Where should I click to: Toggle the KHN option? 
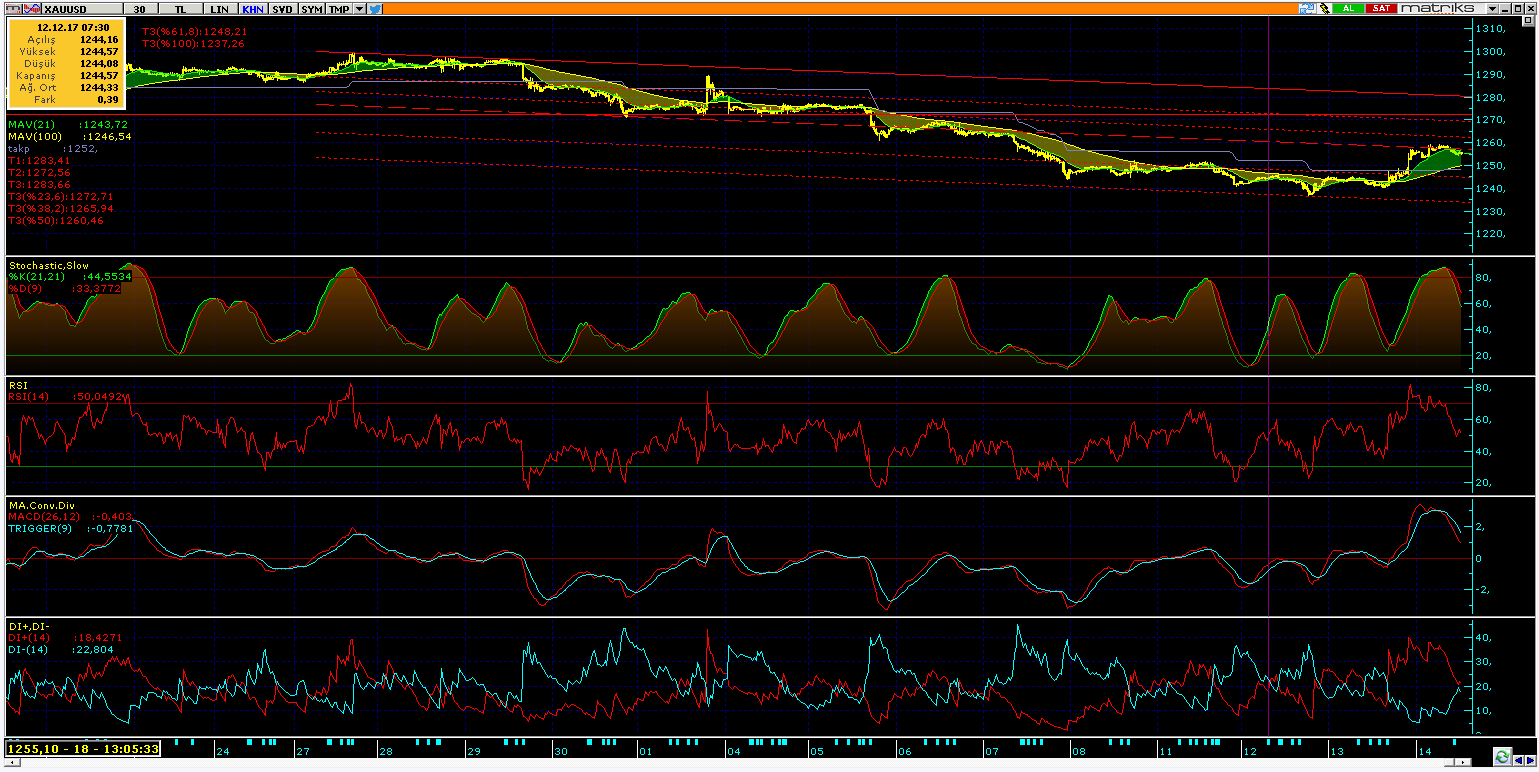252,7
